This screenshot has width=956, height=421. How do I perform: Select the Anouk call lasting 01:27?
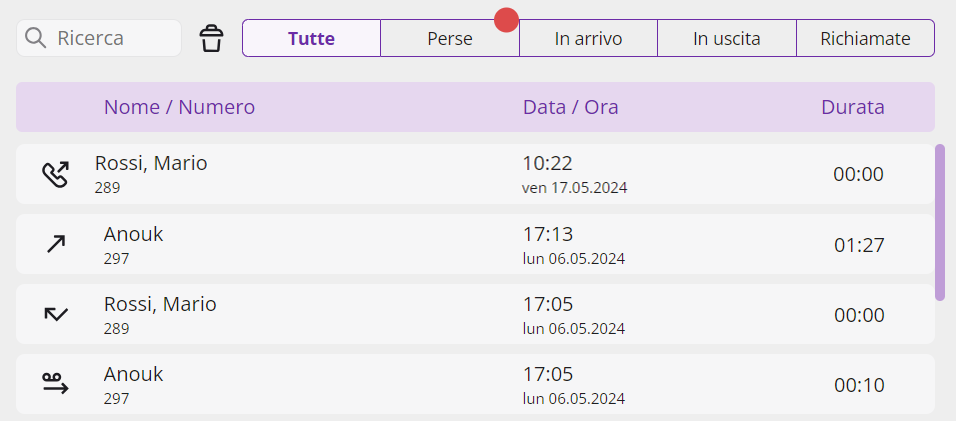pos(475,244)
